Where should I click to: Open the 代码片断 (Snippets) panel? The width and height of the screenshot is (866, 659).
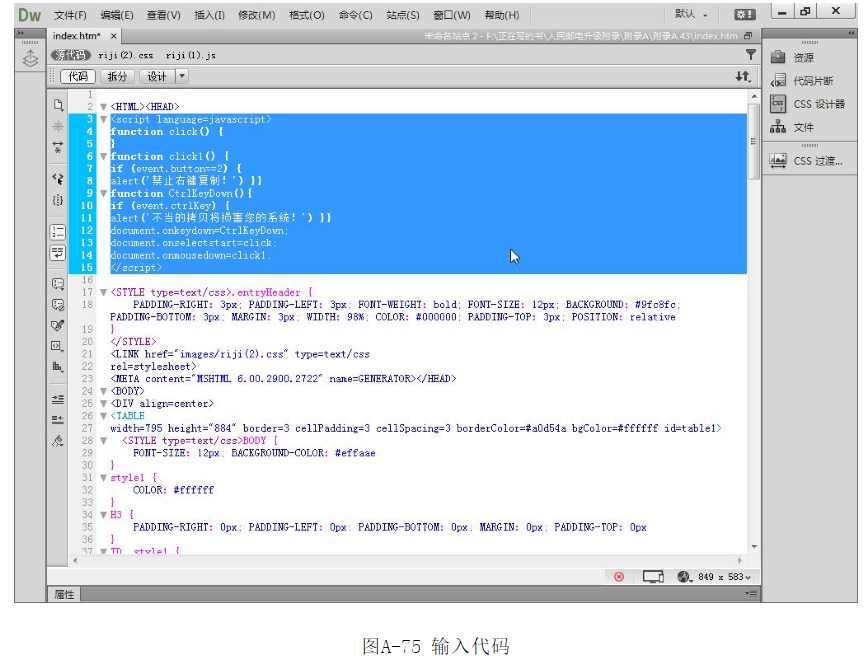pyautogui.click(x=812, y=81)
